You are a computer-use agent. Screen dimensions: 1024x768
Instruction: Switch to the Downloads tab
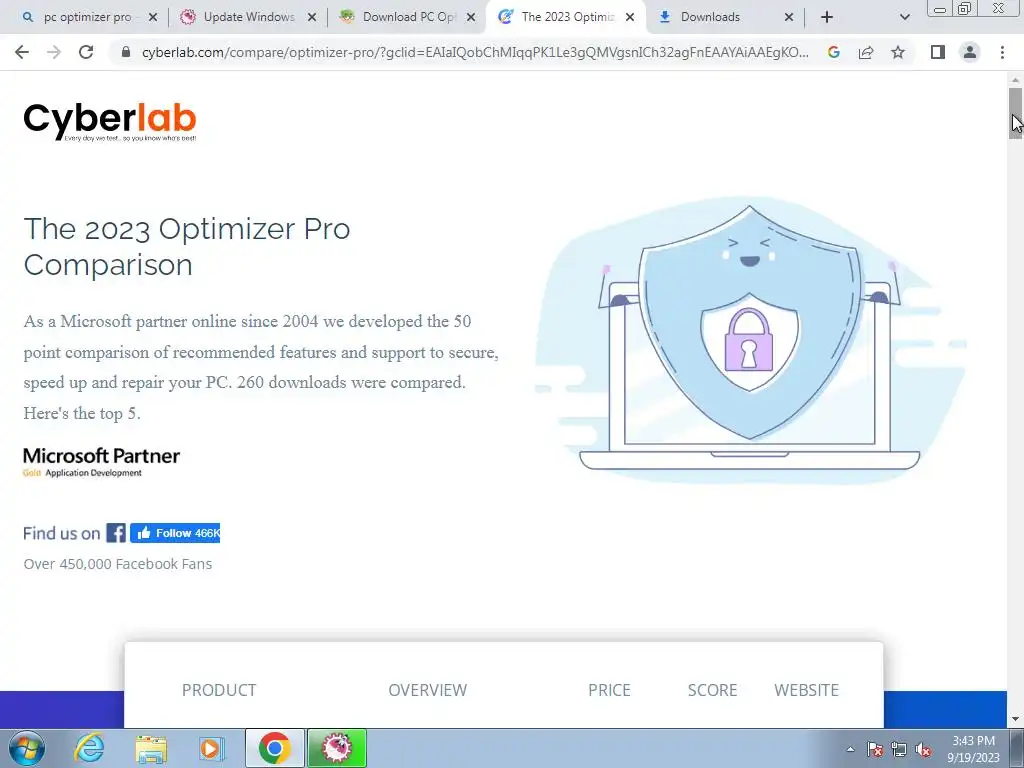(710, 17)
